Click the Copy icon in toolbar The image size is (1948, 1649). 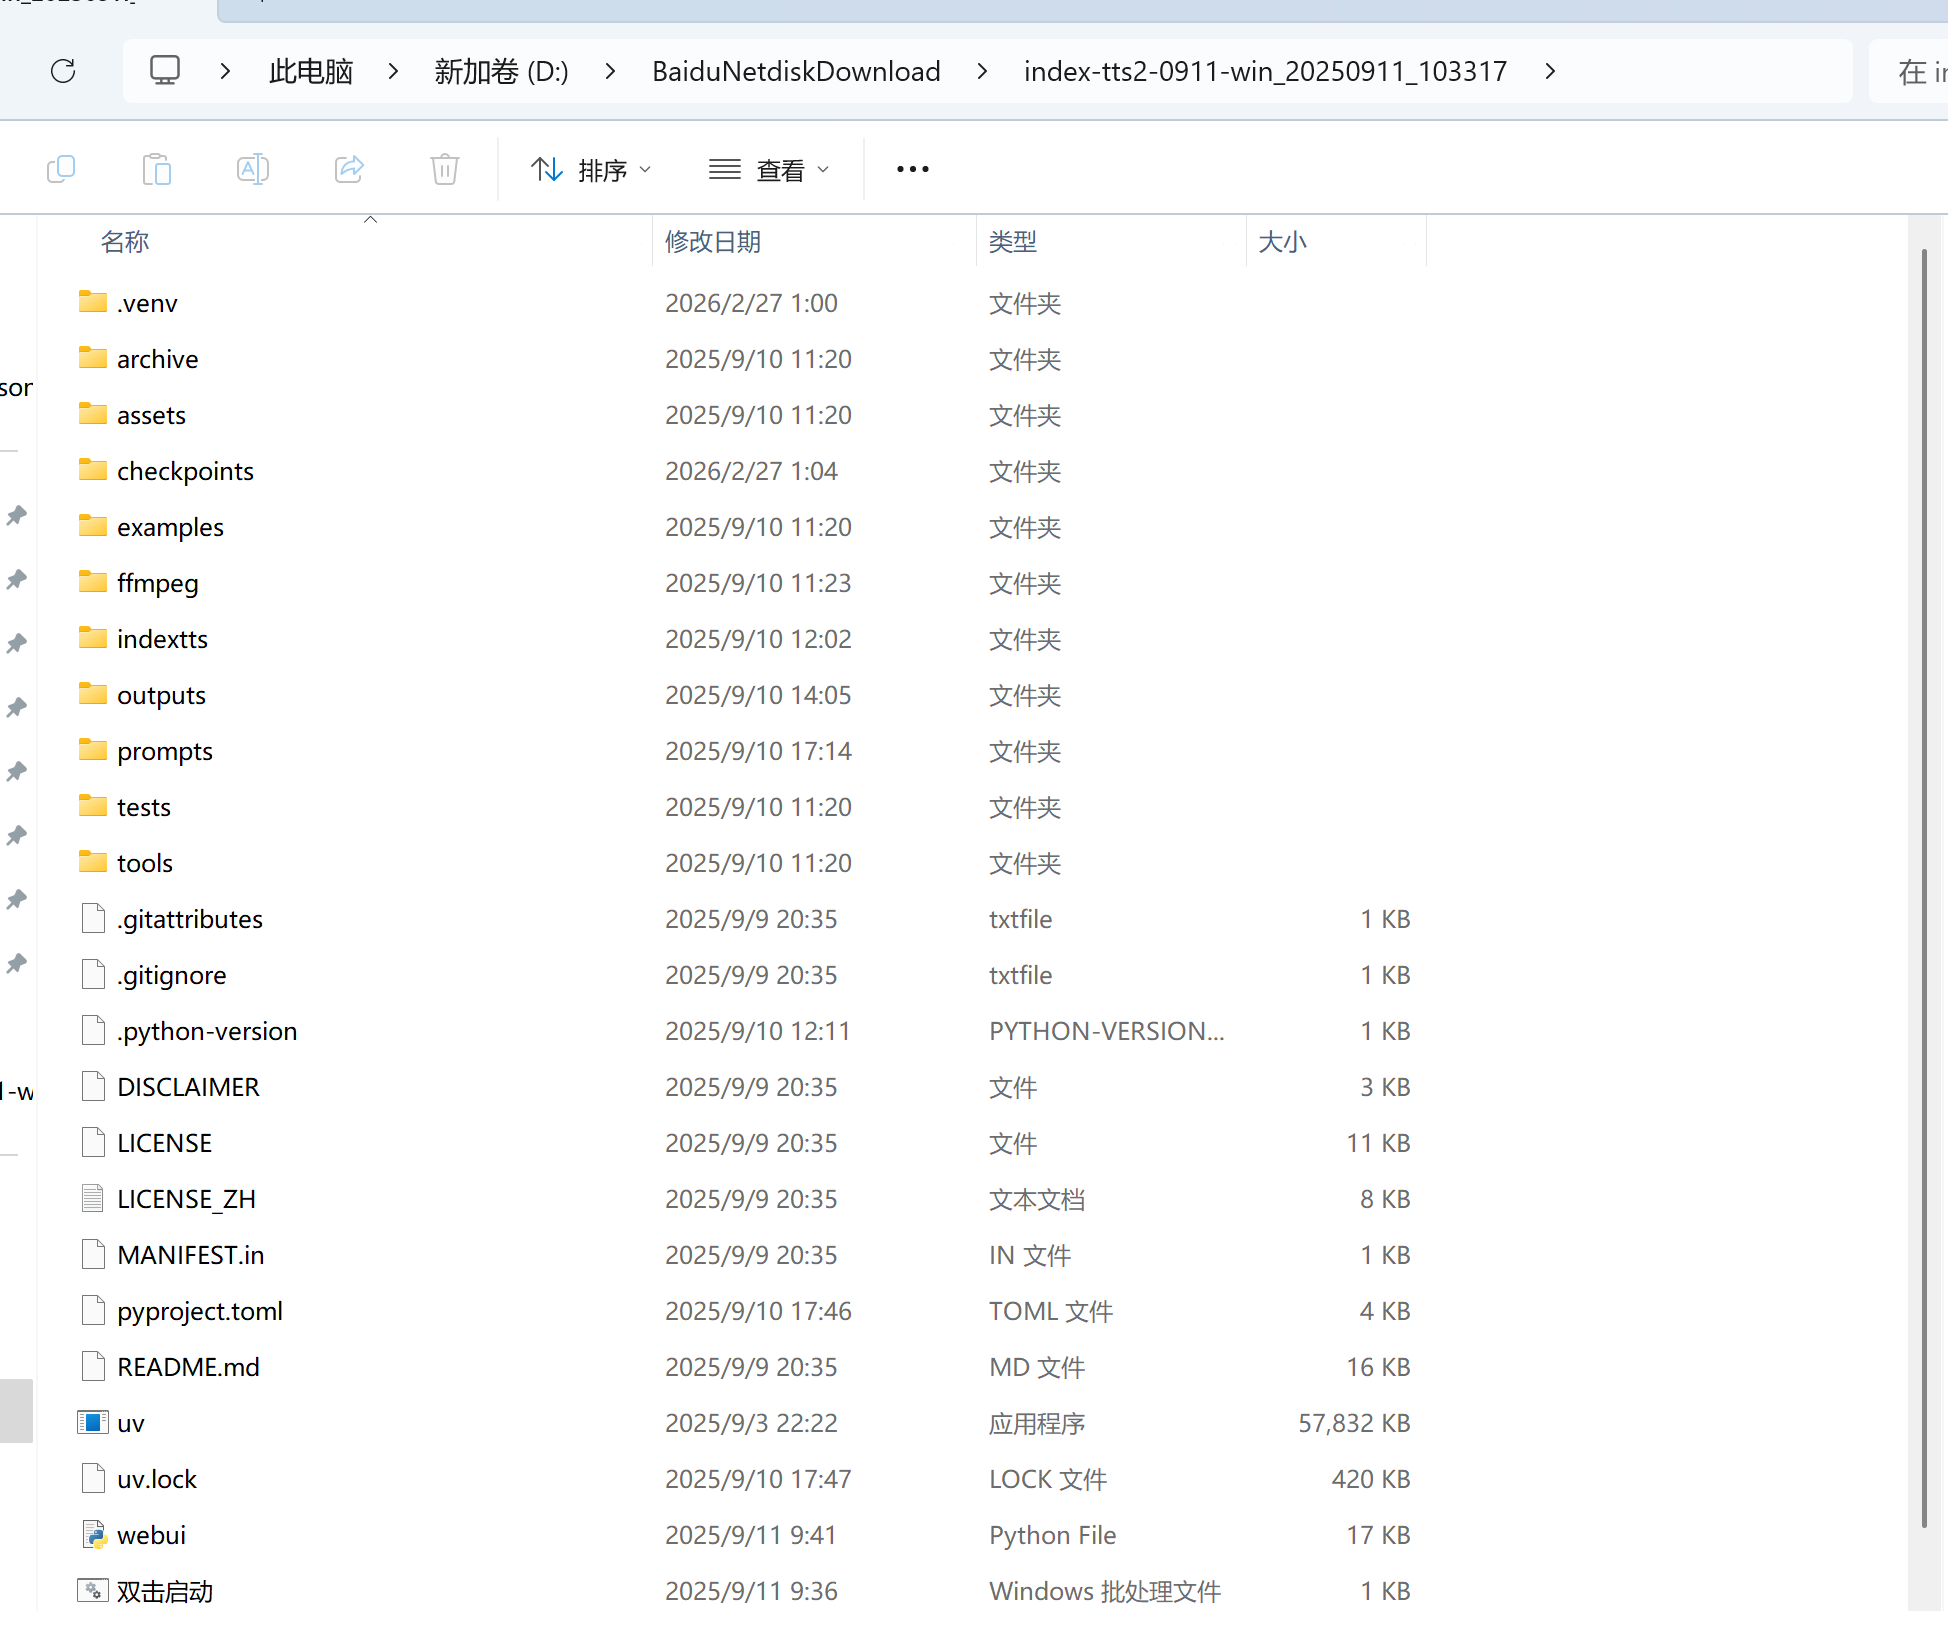coord(61,169)
